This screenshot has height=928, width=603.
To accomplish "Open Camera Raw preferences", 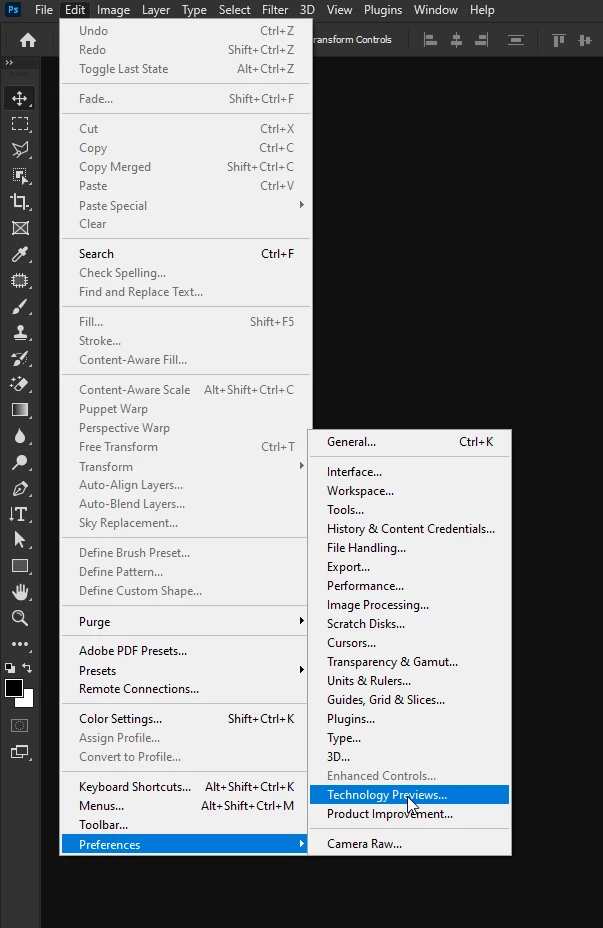I will tap(409, 844).
